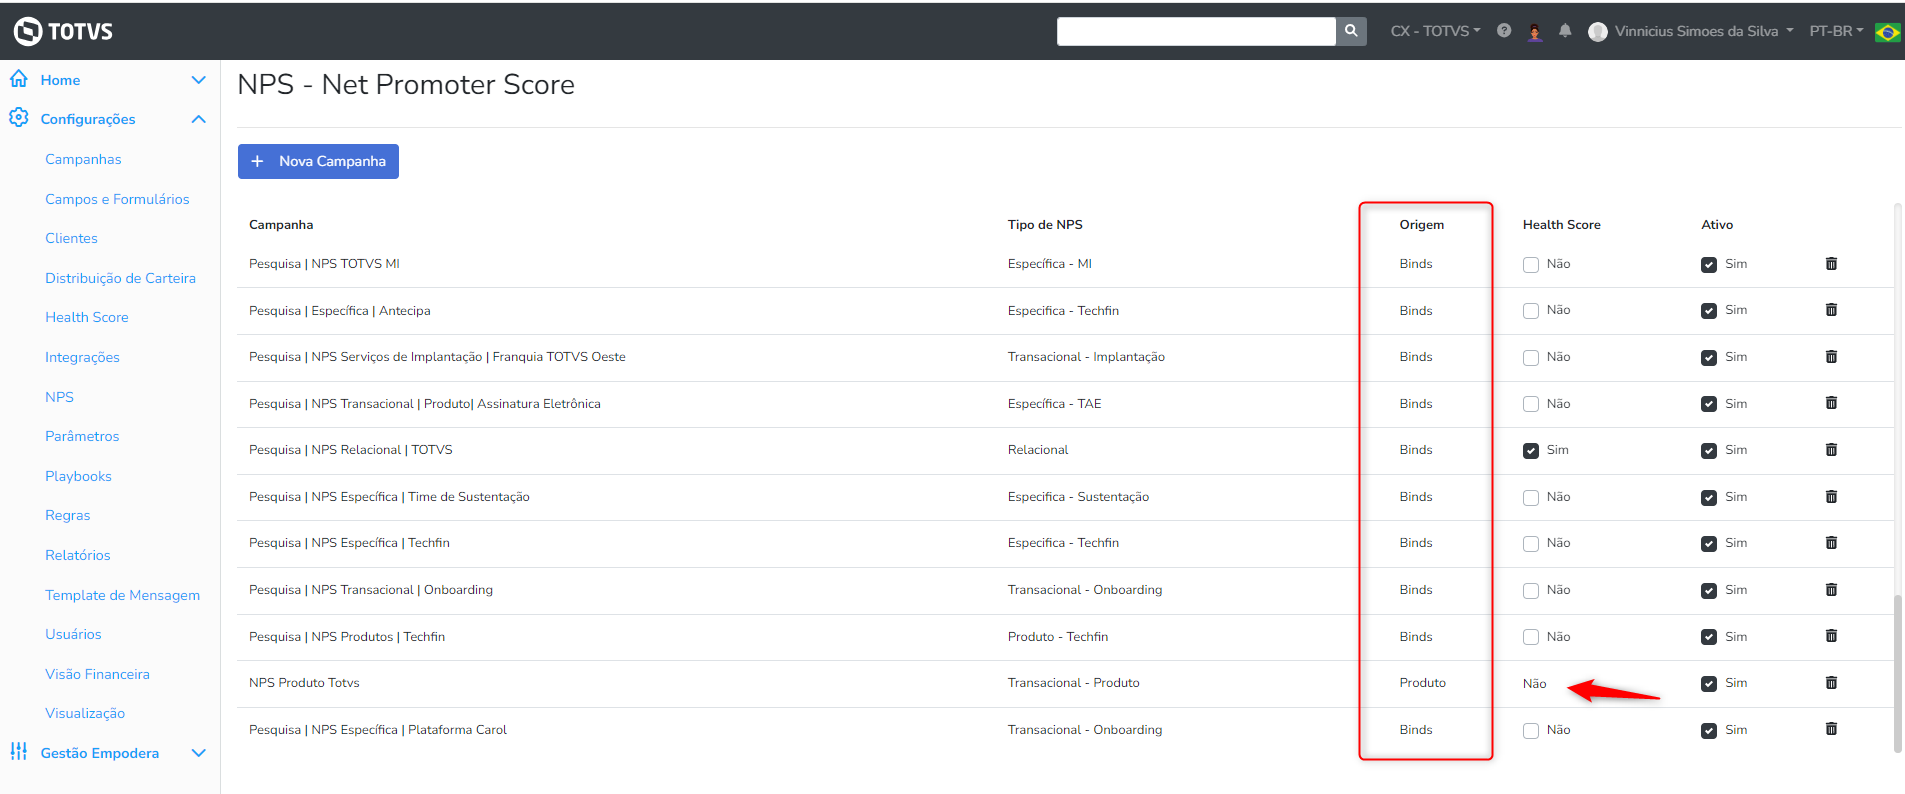Image resolution: width=1905 pixels, height=794 pixels.
Task: Delete the Franquia TOTVS Oeste campaign
Action: tap(1831, 357)
